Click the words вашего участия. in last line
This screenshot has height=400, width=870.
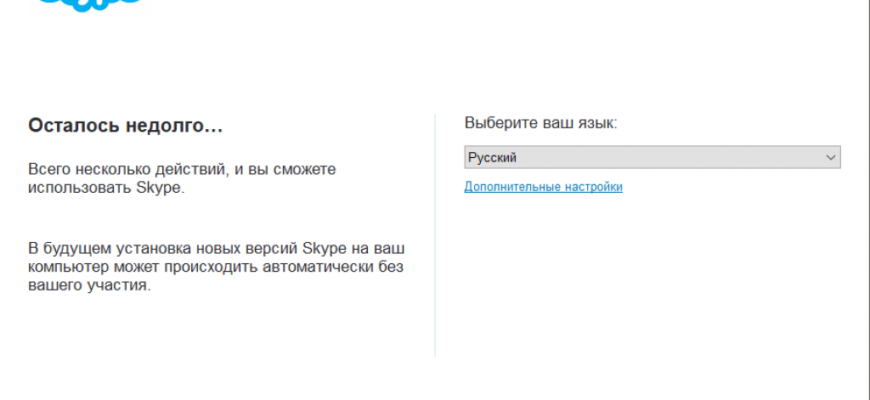click(89, 286)
